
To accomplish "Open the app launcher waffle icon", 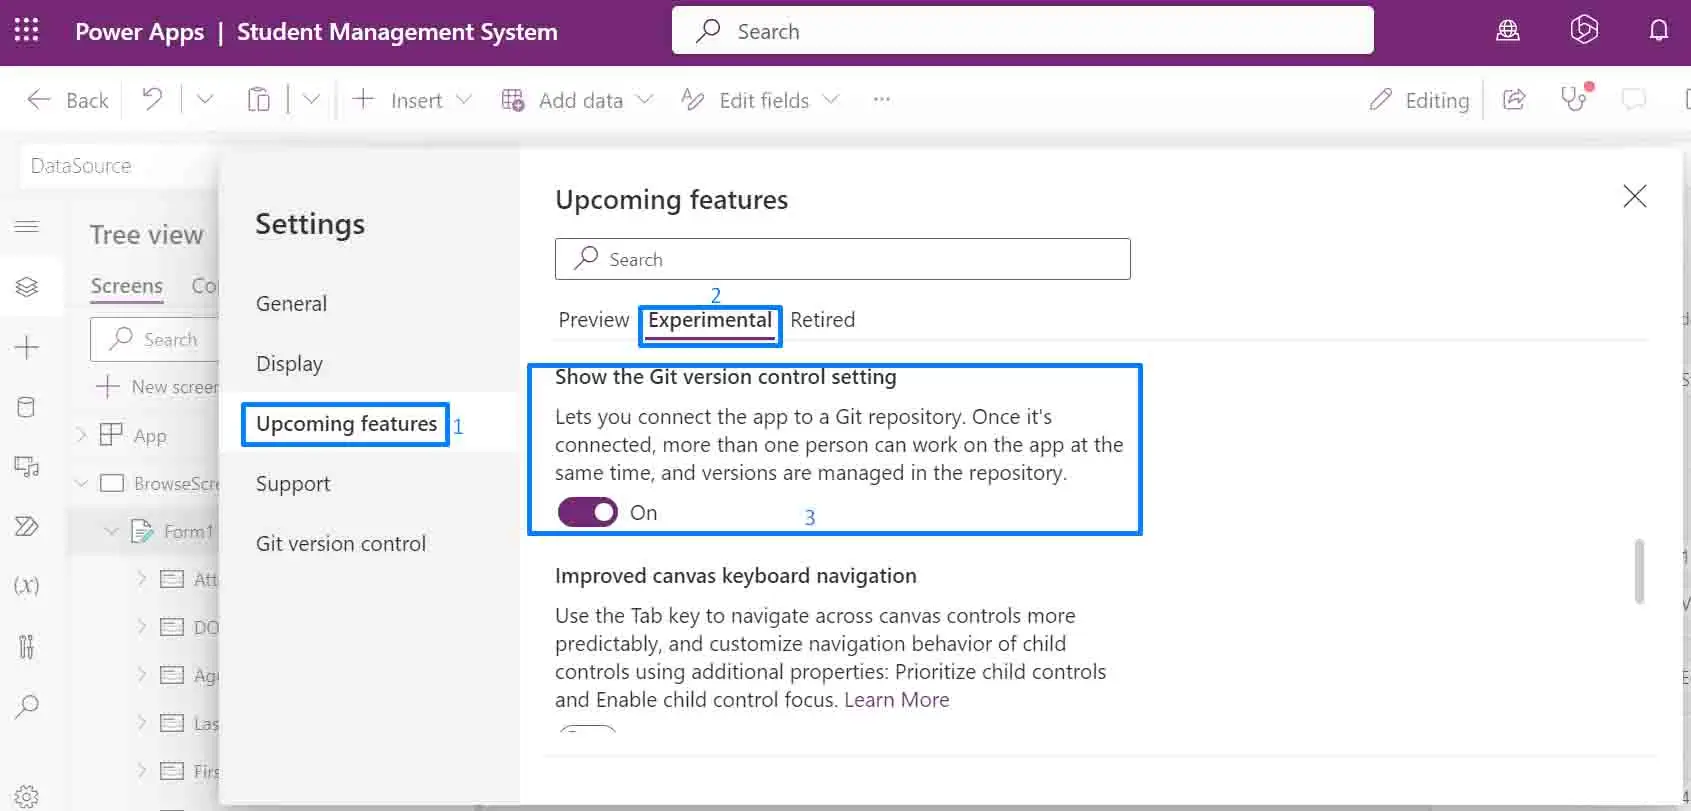I will click(x=27, y=31).
